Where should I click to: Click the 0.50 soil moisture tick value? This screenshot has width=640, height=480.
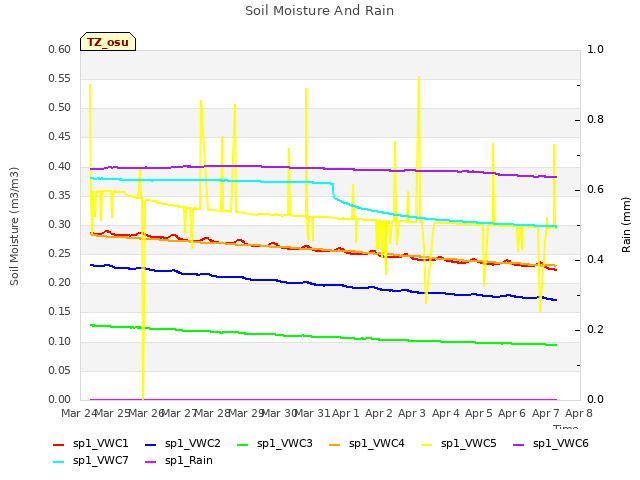[60, 108]
